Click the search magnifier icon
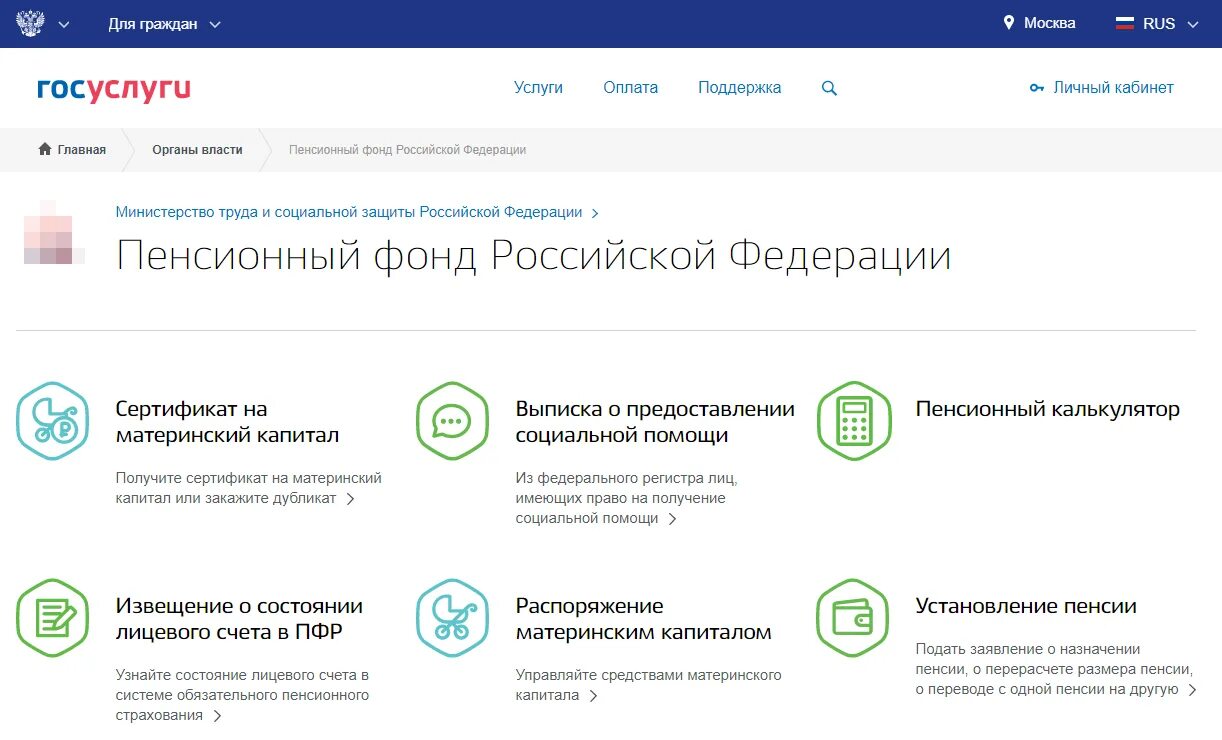 (829, 88)
